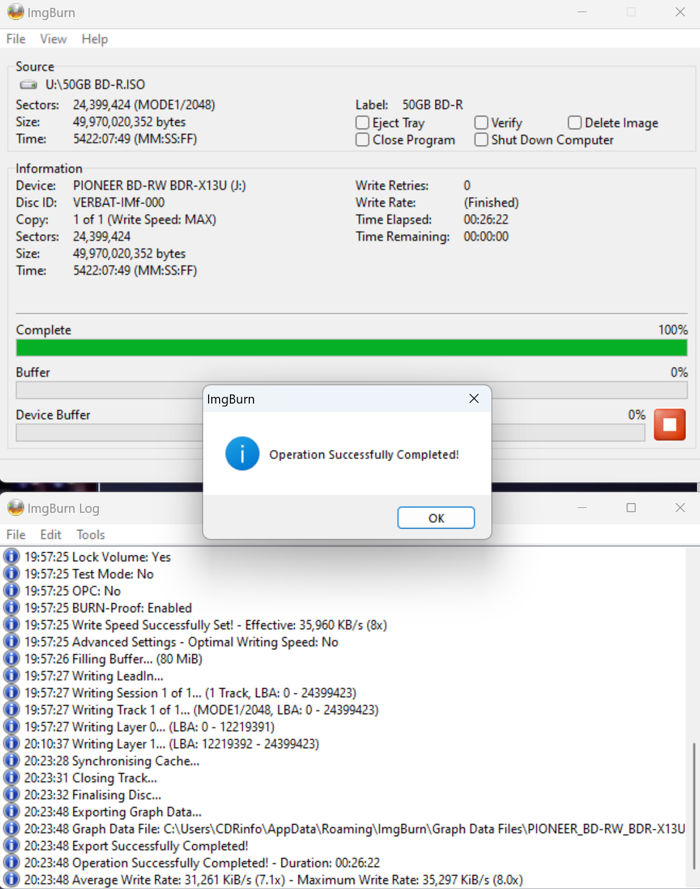700x889 pixels.
Task: Click info icon on Average Write Rate row
Action: coord(11,879)
